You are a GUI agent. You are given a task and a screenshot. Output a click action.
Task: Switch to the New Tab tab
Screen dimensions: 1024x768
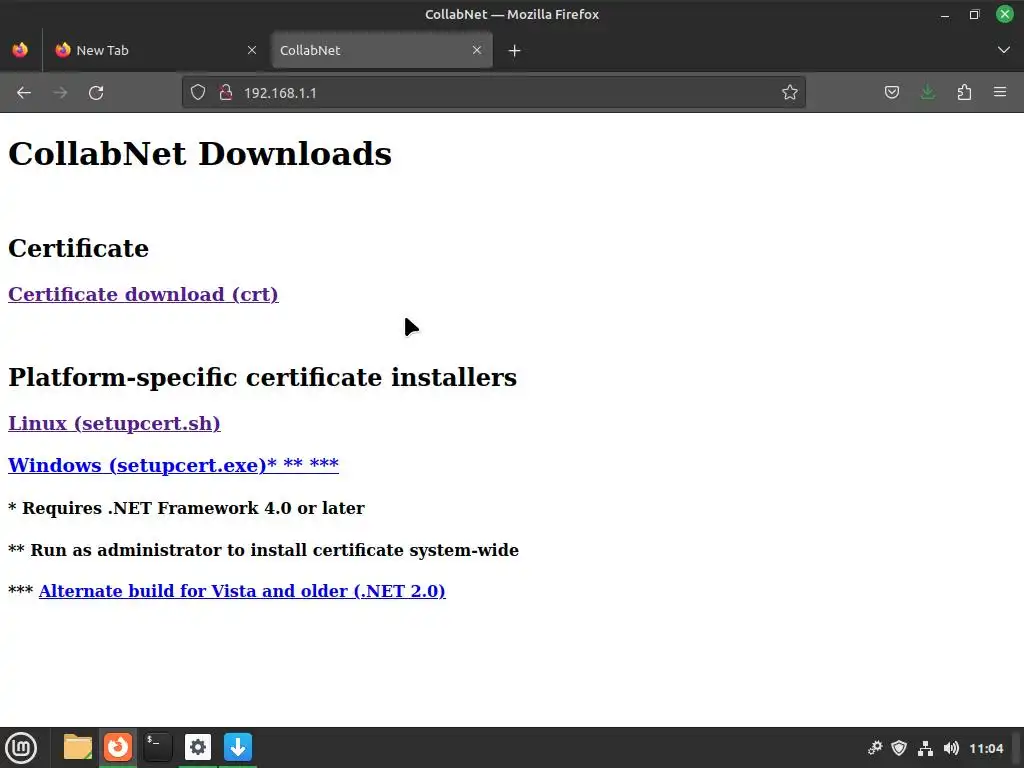pyautogui.click(x=156, y=50)
